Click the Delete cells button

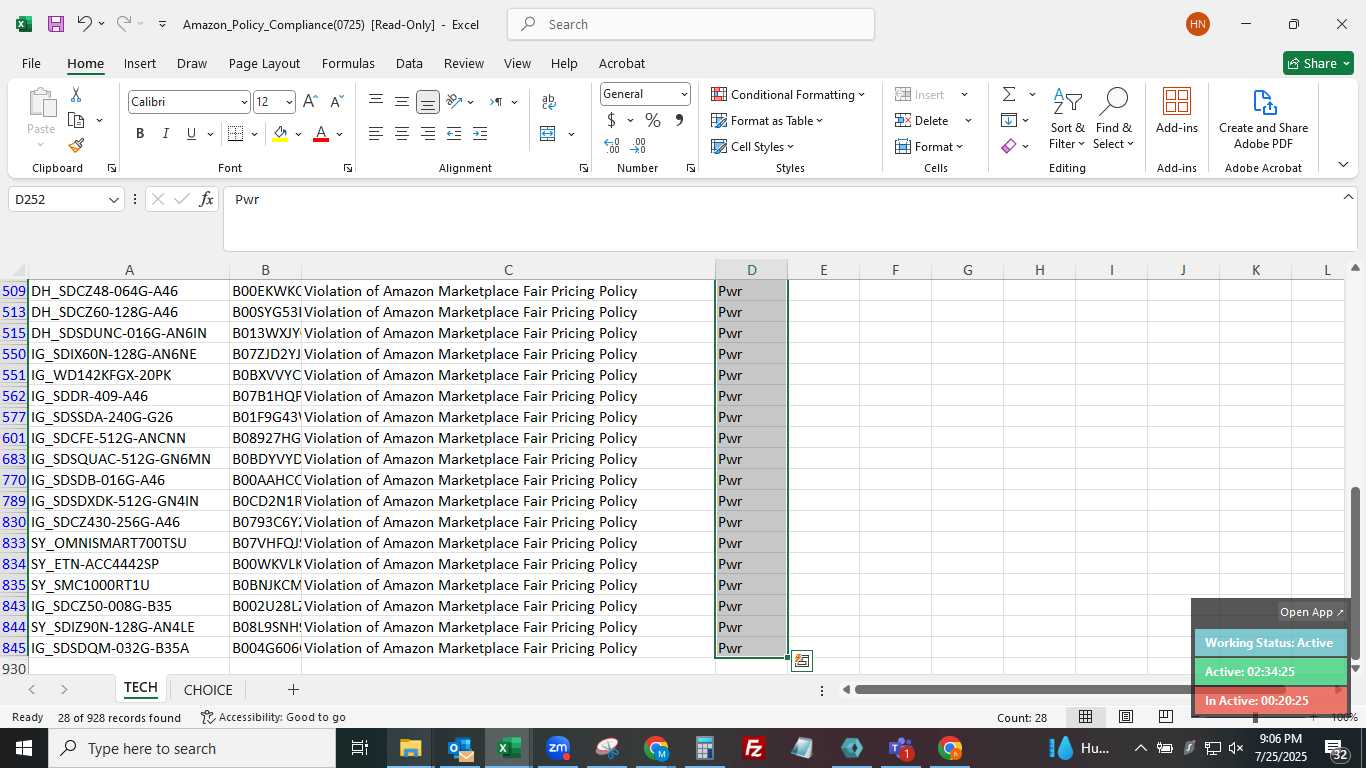click(x=922, y=121)
